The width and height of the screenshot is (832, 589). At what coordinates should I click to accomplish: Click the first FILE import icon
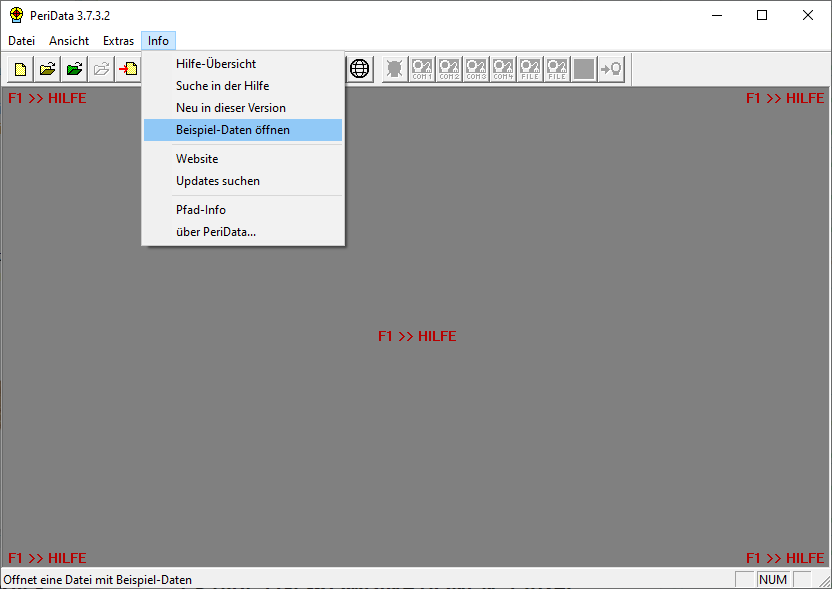pos(530,69)
